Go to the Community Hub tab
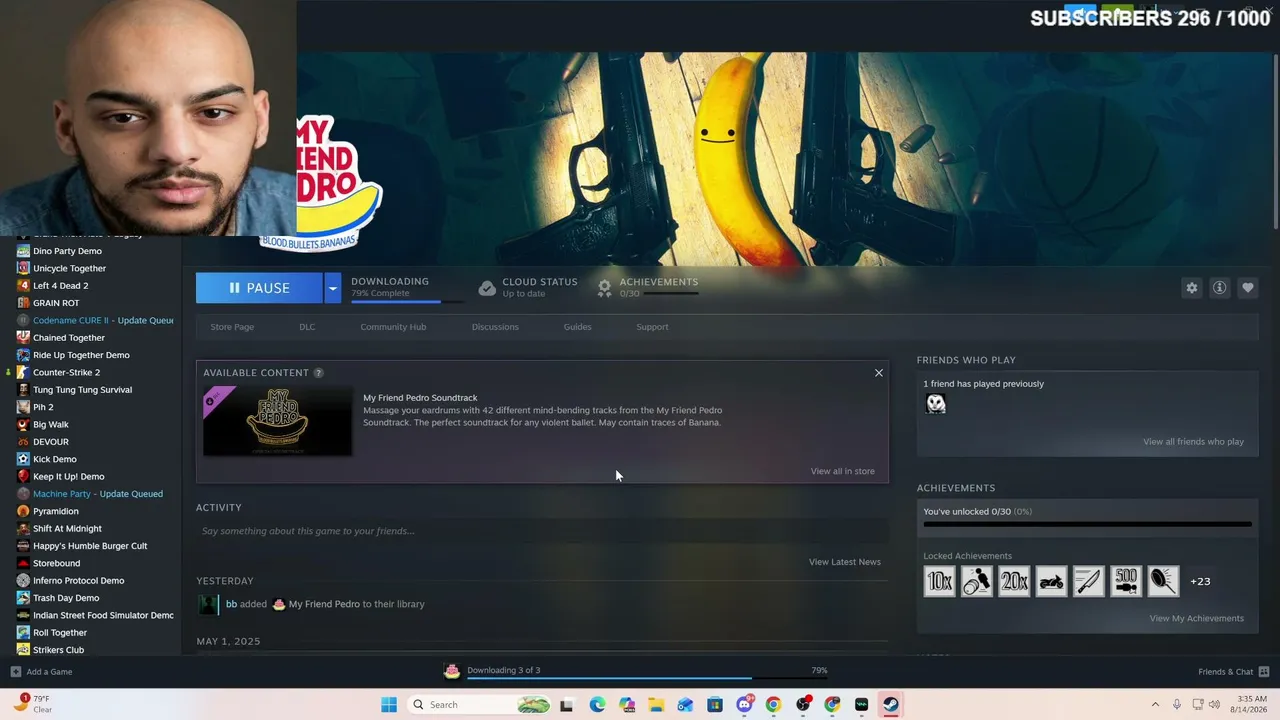The height and width of the screenshot is (720, 1280). click(x=393, y=327)
